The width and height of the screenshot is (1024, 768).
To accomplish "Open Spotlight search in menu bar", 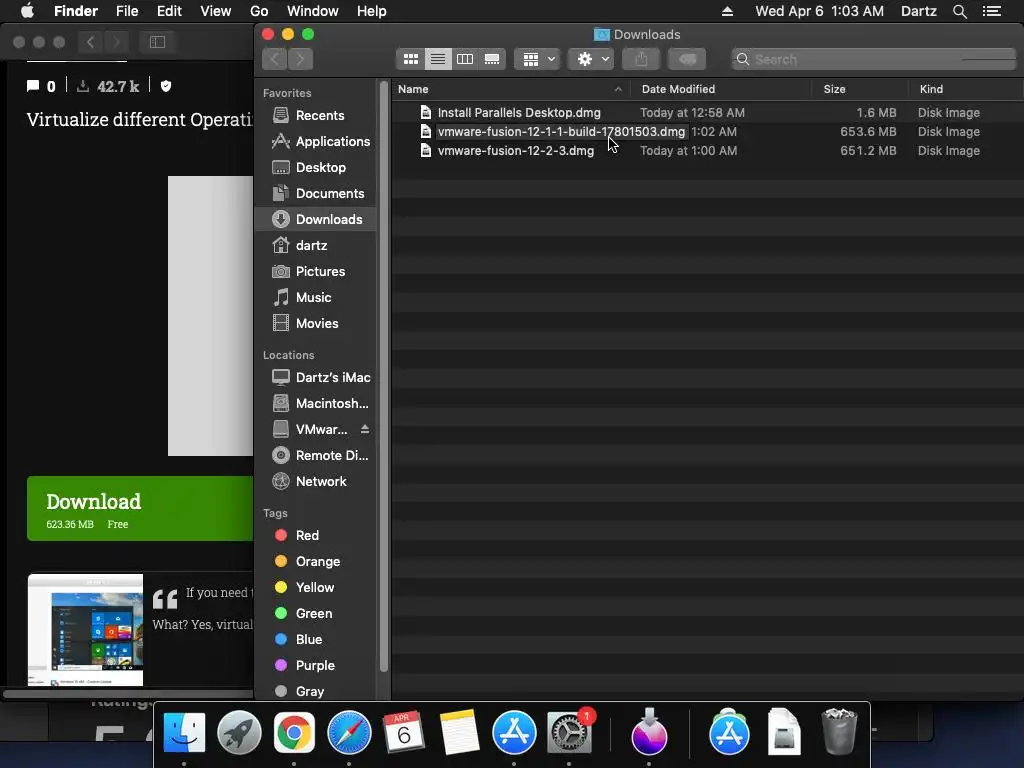I will 959,11.
